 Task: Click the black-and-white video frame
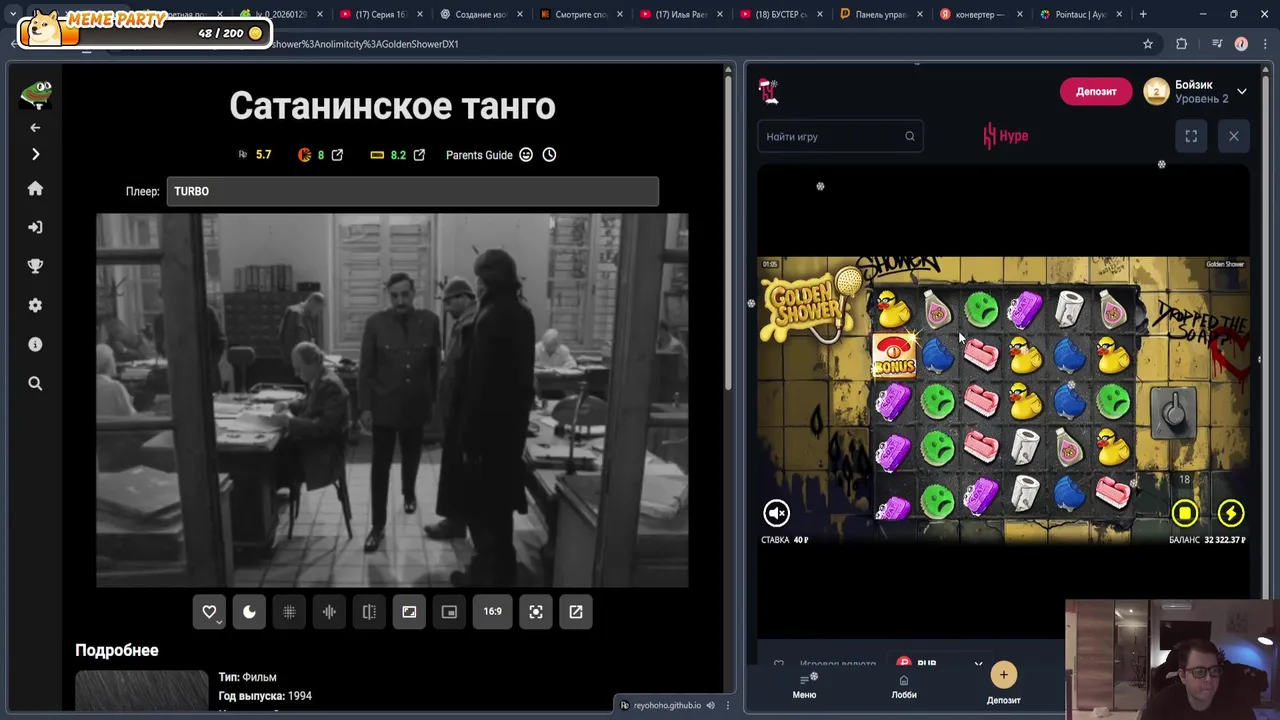(392, 400)
